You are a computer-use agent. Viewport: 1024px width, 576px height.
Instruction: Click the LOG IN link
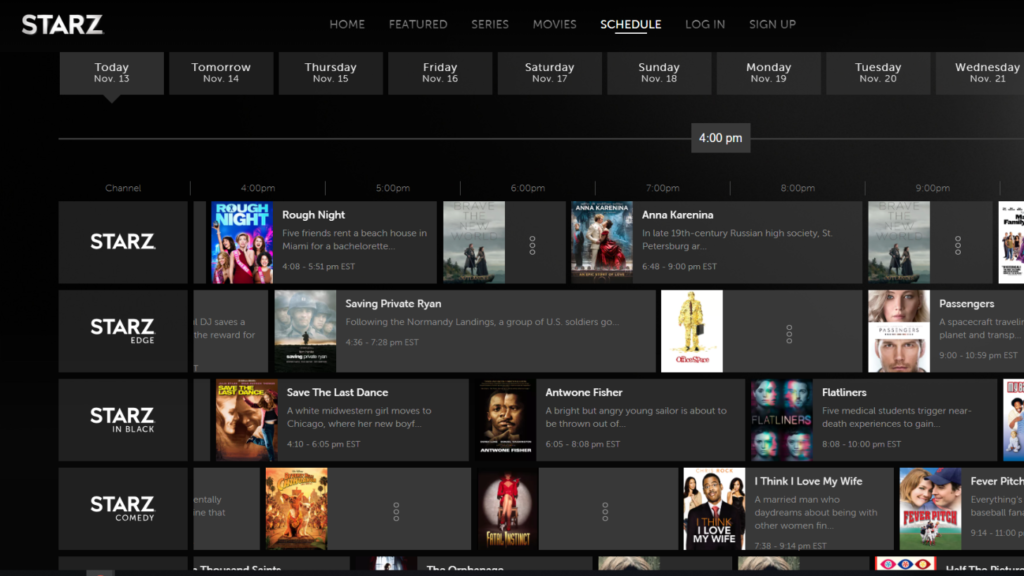[705, 24]
